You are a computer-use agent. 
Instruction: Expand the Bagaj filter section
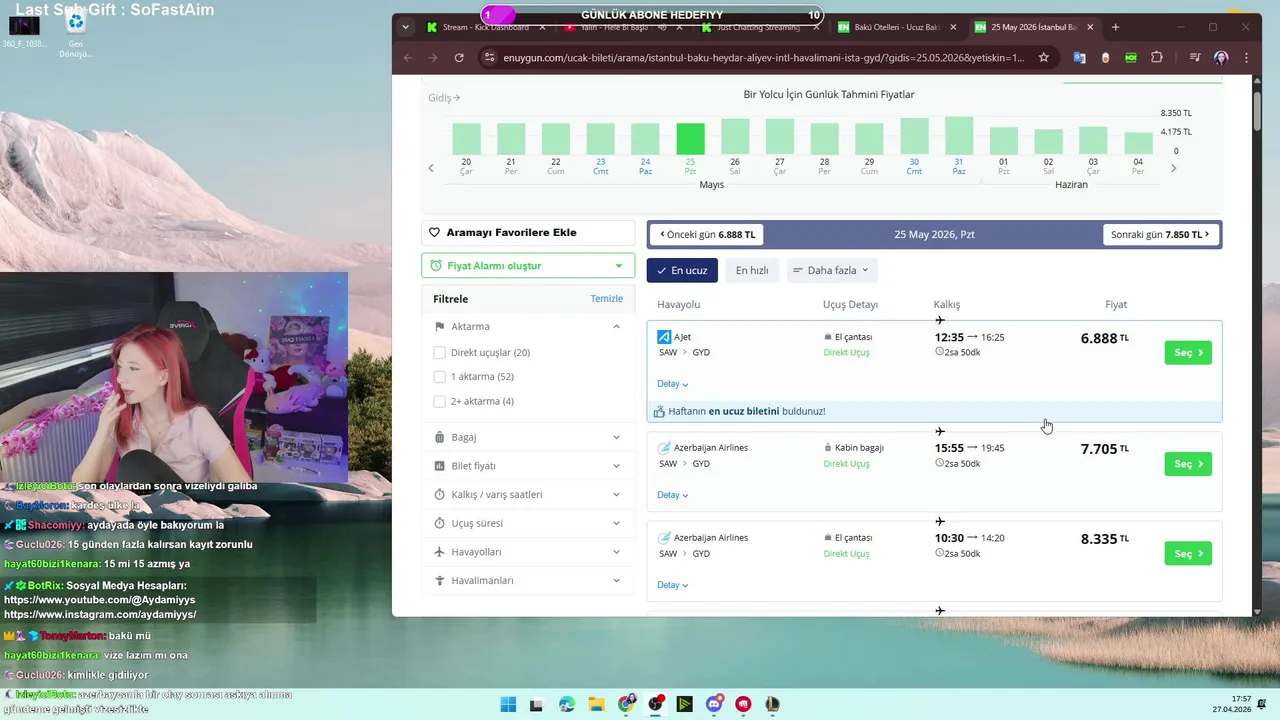click(527, 437)
